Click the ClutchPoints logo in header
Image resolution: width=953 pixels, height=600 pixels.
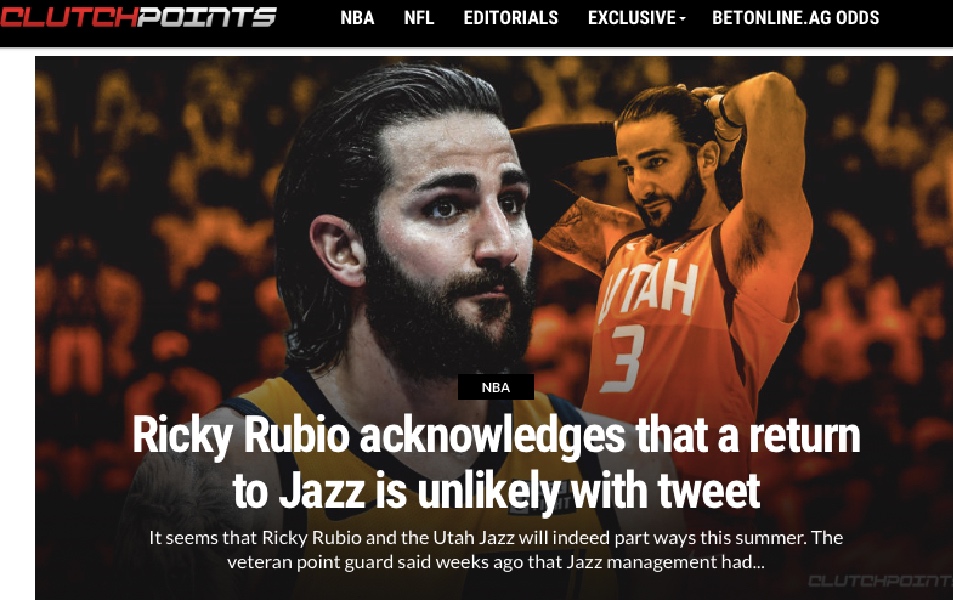[139, 16]
